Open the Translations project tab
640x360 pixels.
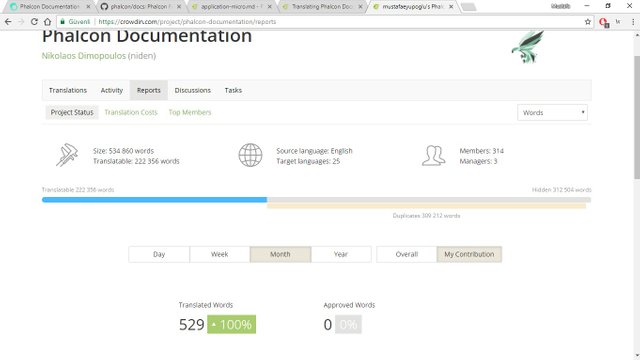click(68, 90)
